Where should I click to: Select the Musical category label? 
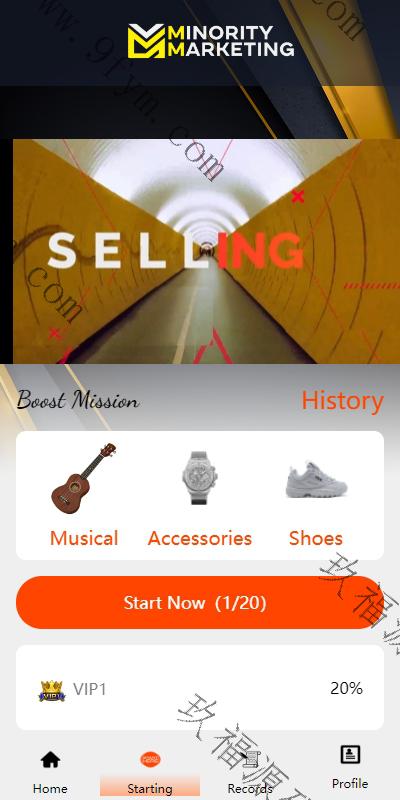point(84,538)
